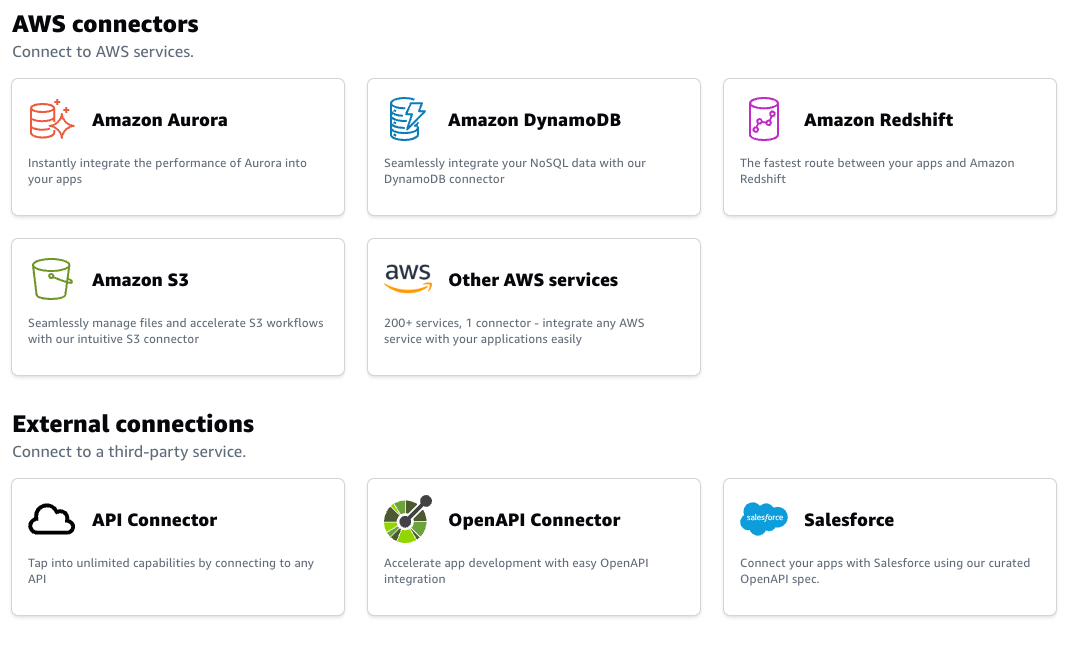This screenshot has height=645, width=1079.
Task: Select the OpenAPI Connector gear icon
Action: [406, 519]
